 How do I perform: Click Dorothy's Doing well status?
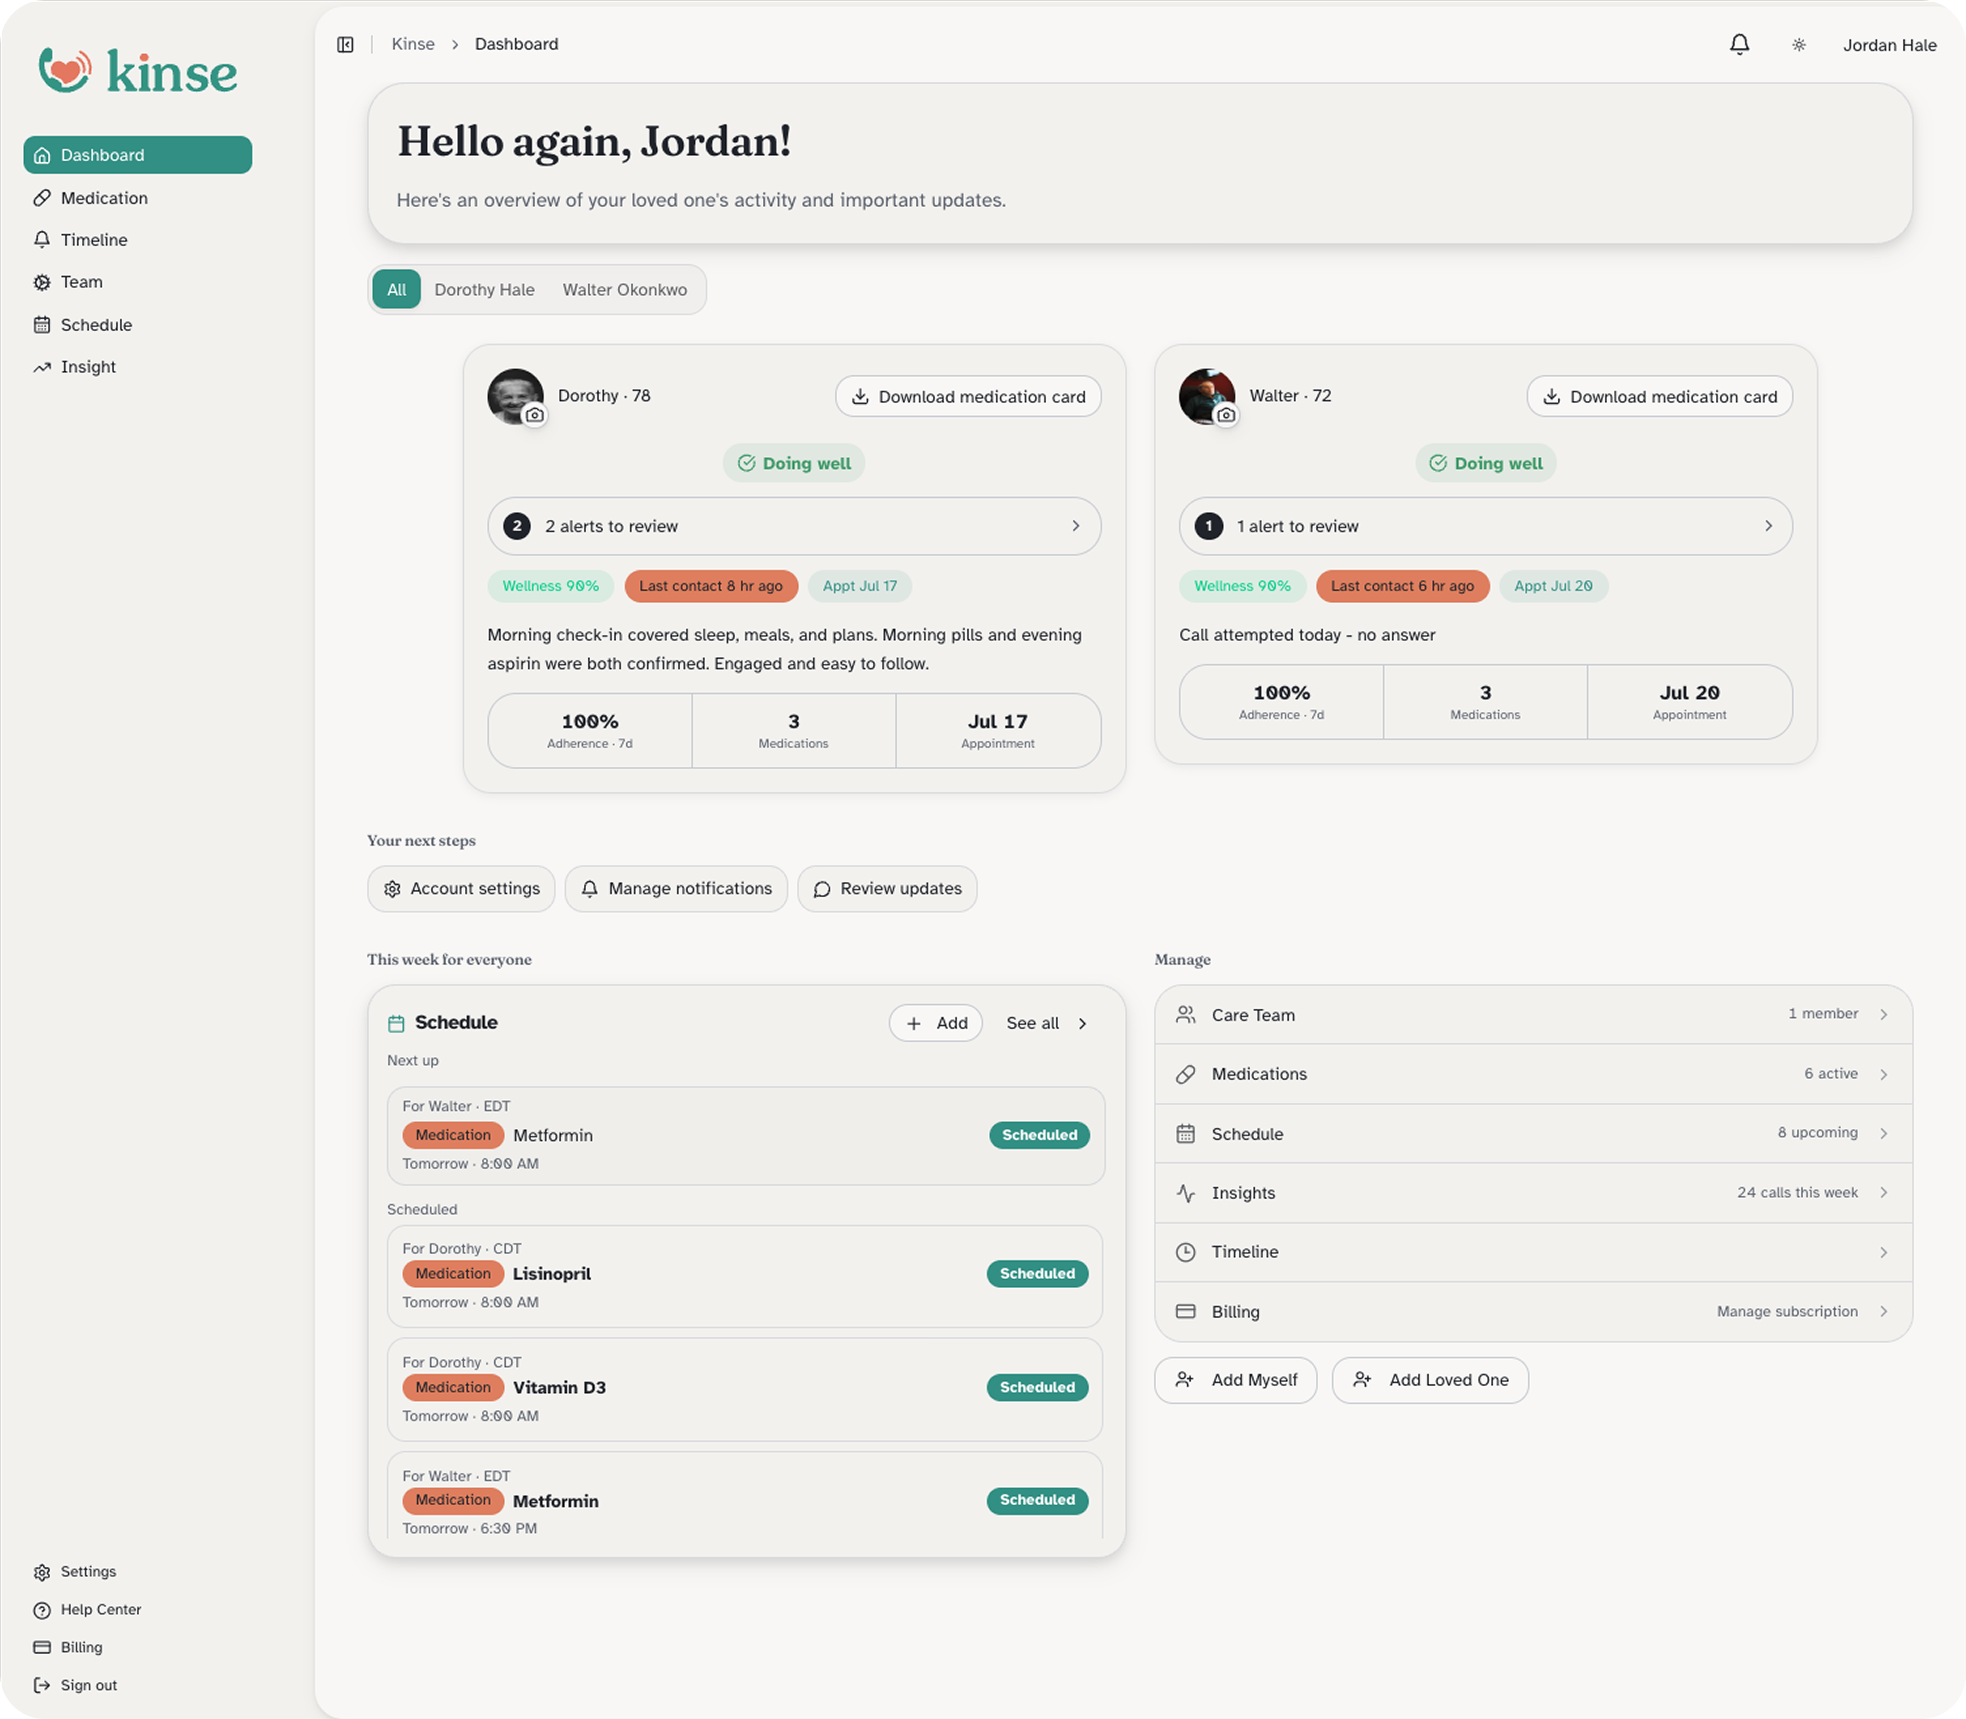794,463
